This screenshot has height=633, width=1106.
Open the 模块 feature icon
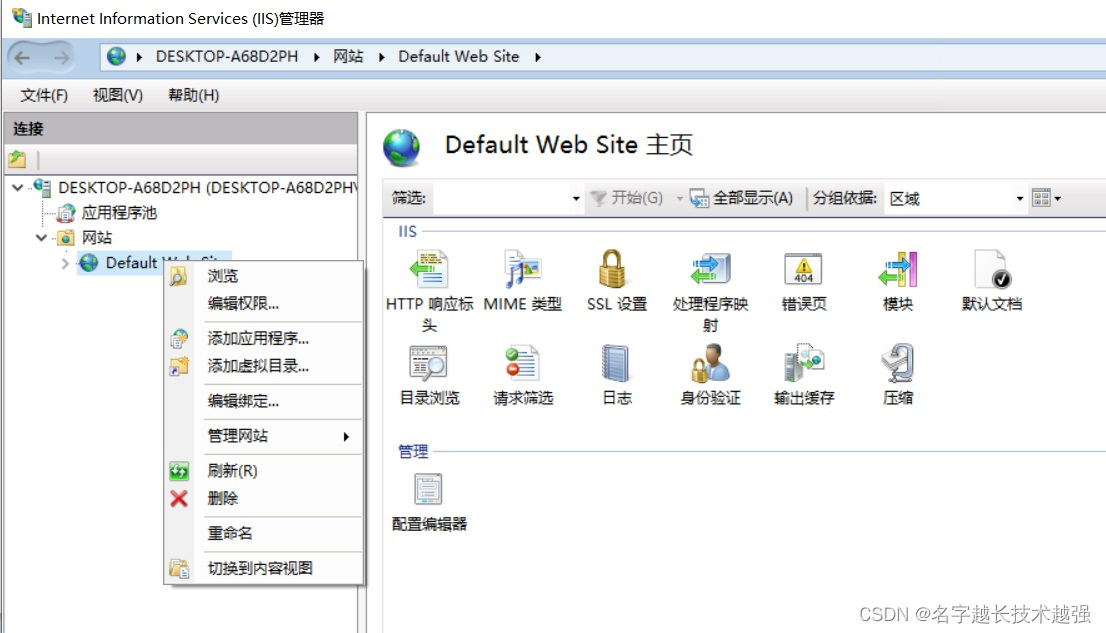(897, 269)
